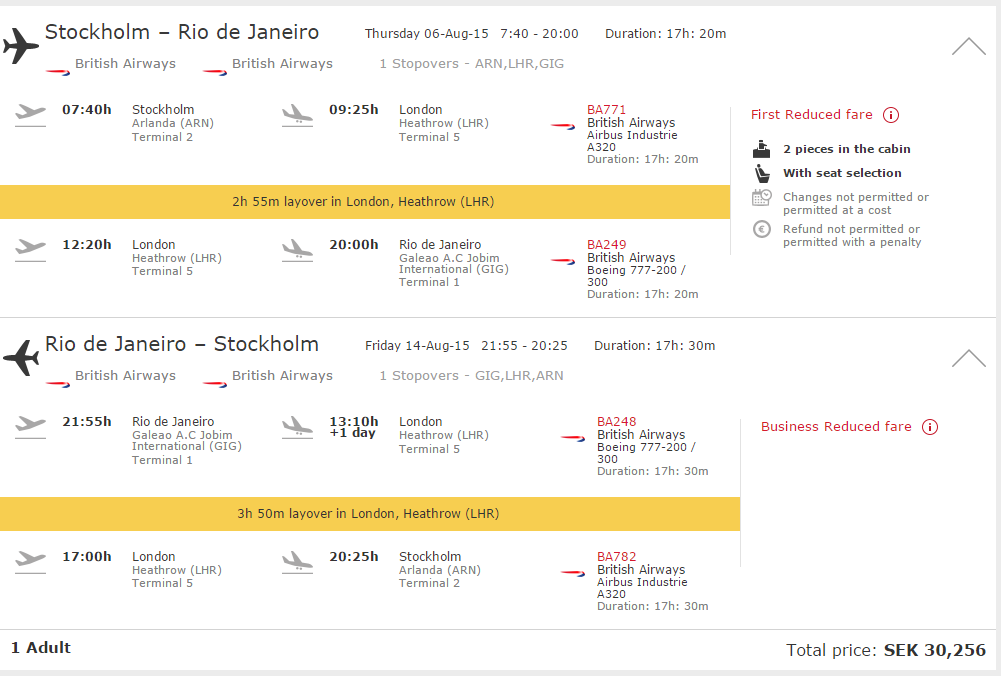Click the departure icon next to 07:40h Stockholm

(31, 114)
